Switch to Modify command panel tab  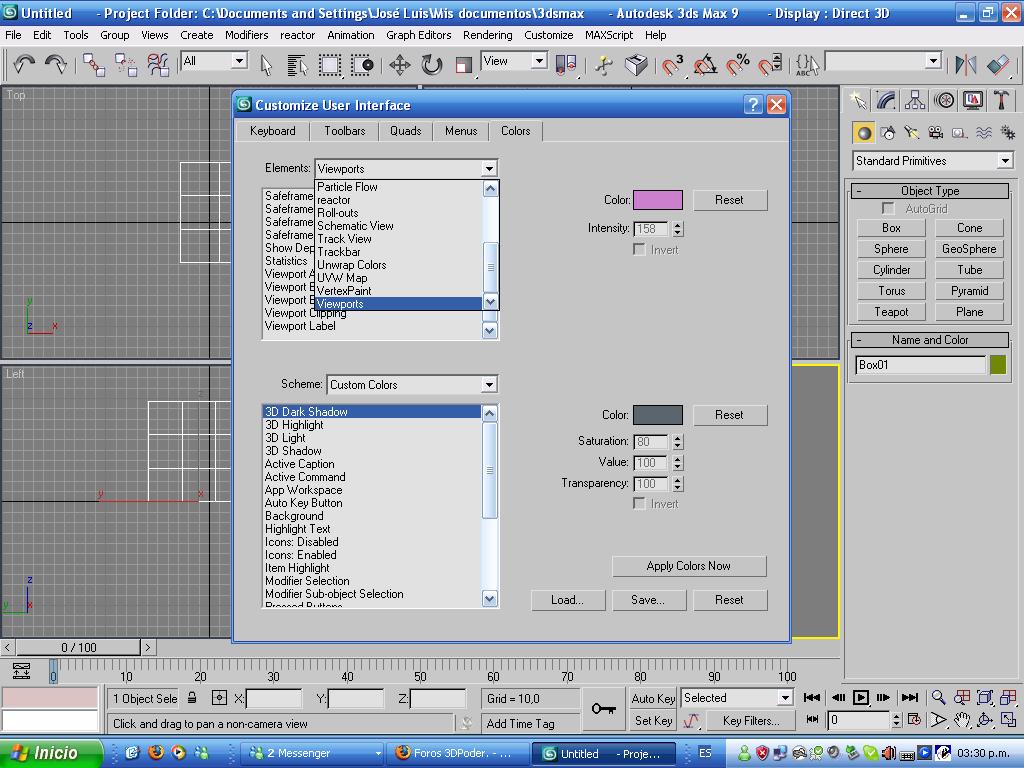point(886,100)
